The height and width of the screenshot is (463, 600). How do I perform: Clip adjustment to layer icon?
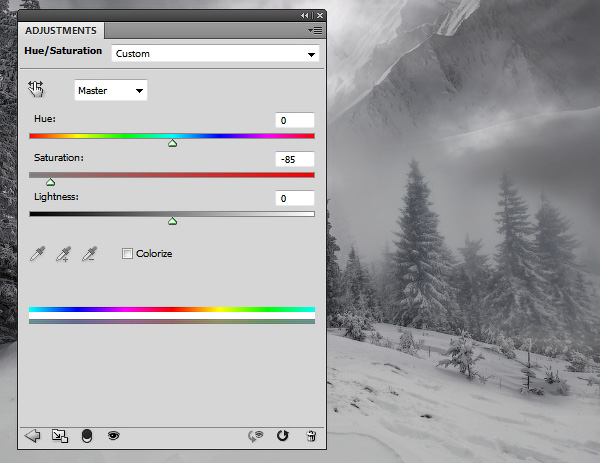pos(87,436)
